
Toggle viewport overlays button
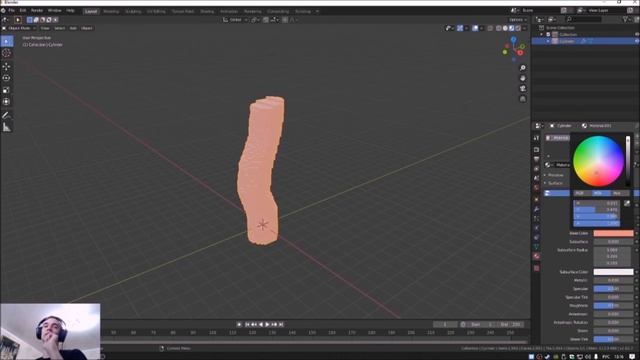475,28
